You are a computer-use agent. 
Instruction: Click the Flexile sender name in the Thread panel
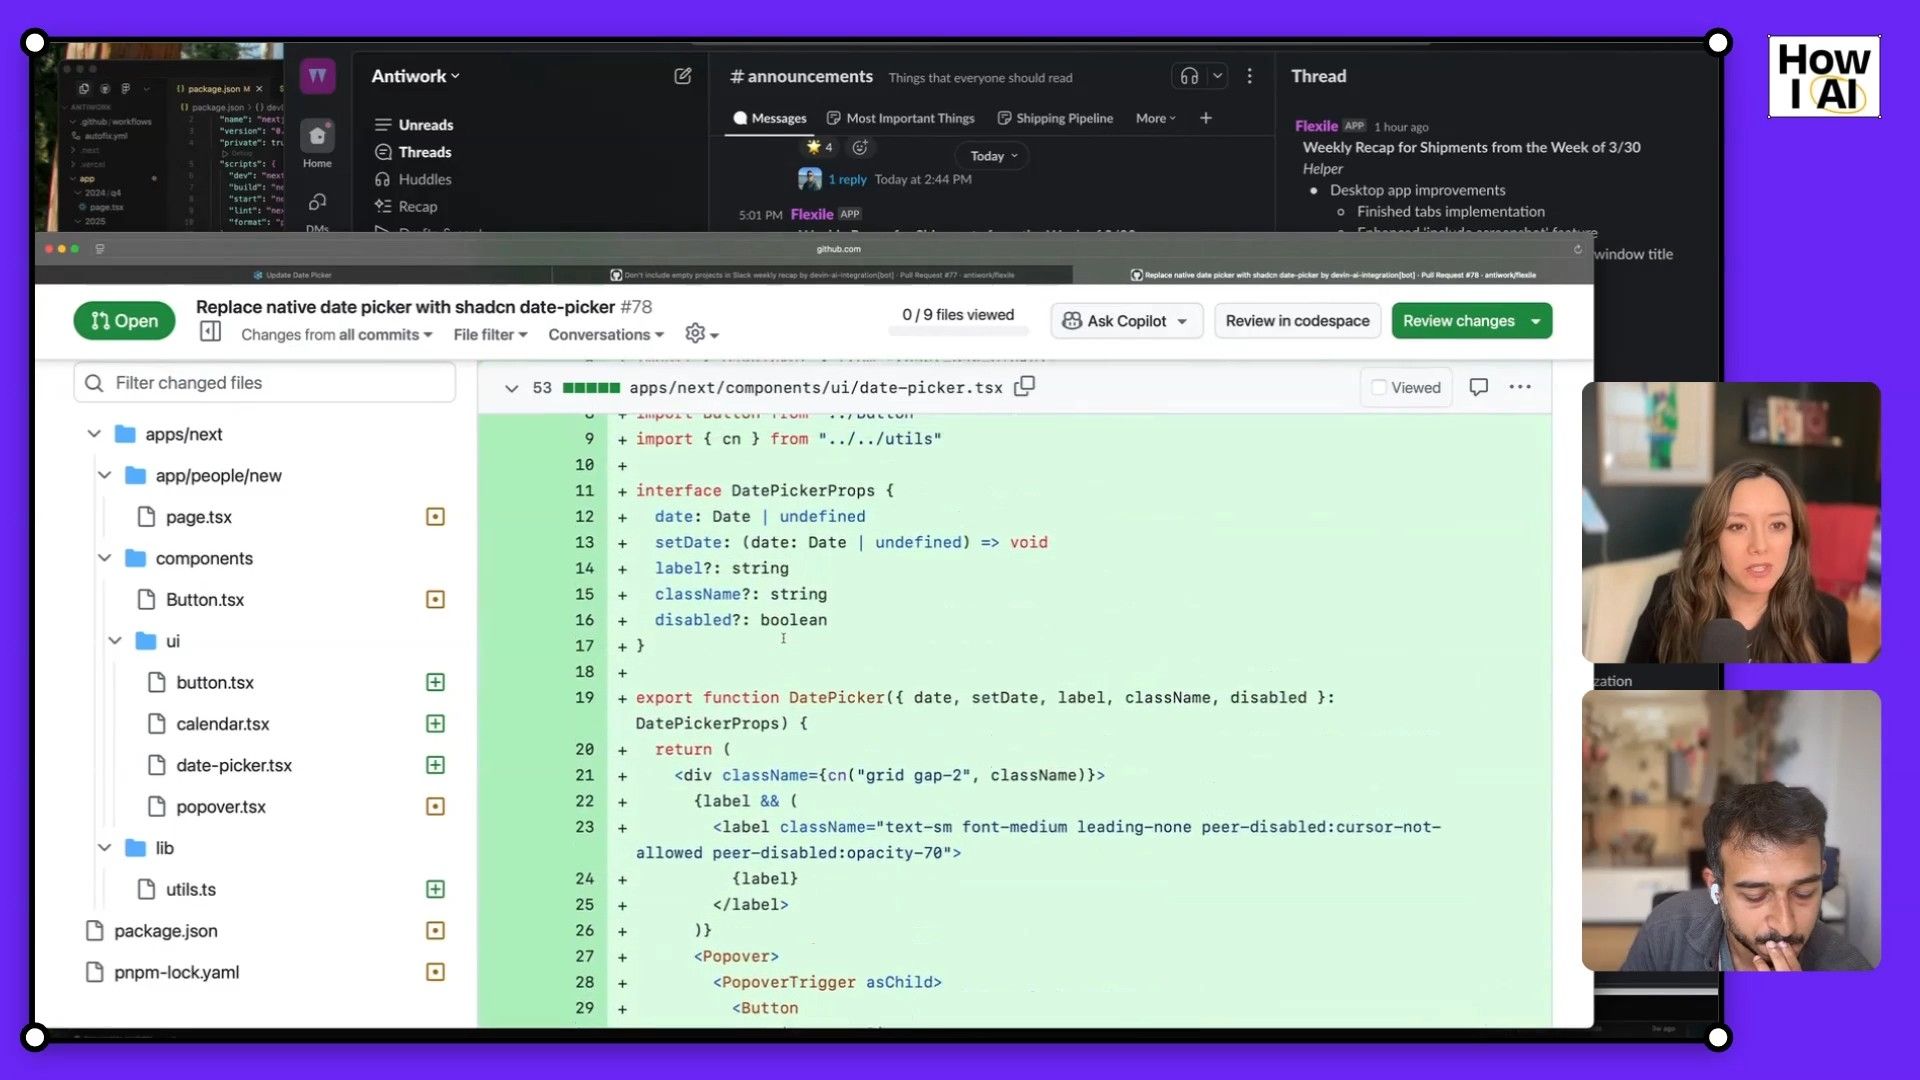click(1316, 126)
